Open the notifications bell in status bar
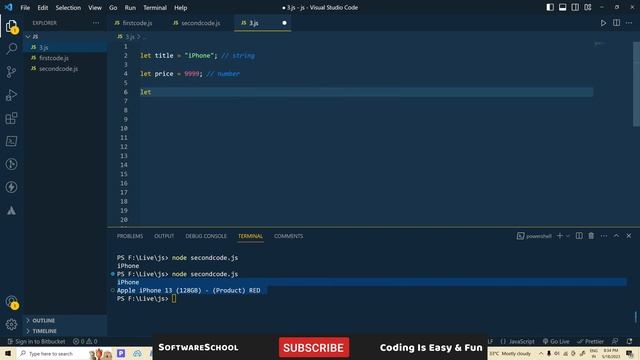The image size is (640, 360). pos(629,341)
